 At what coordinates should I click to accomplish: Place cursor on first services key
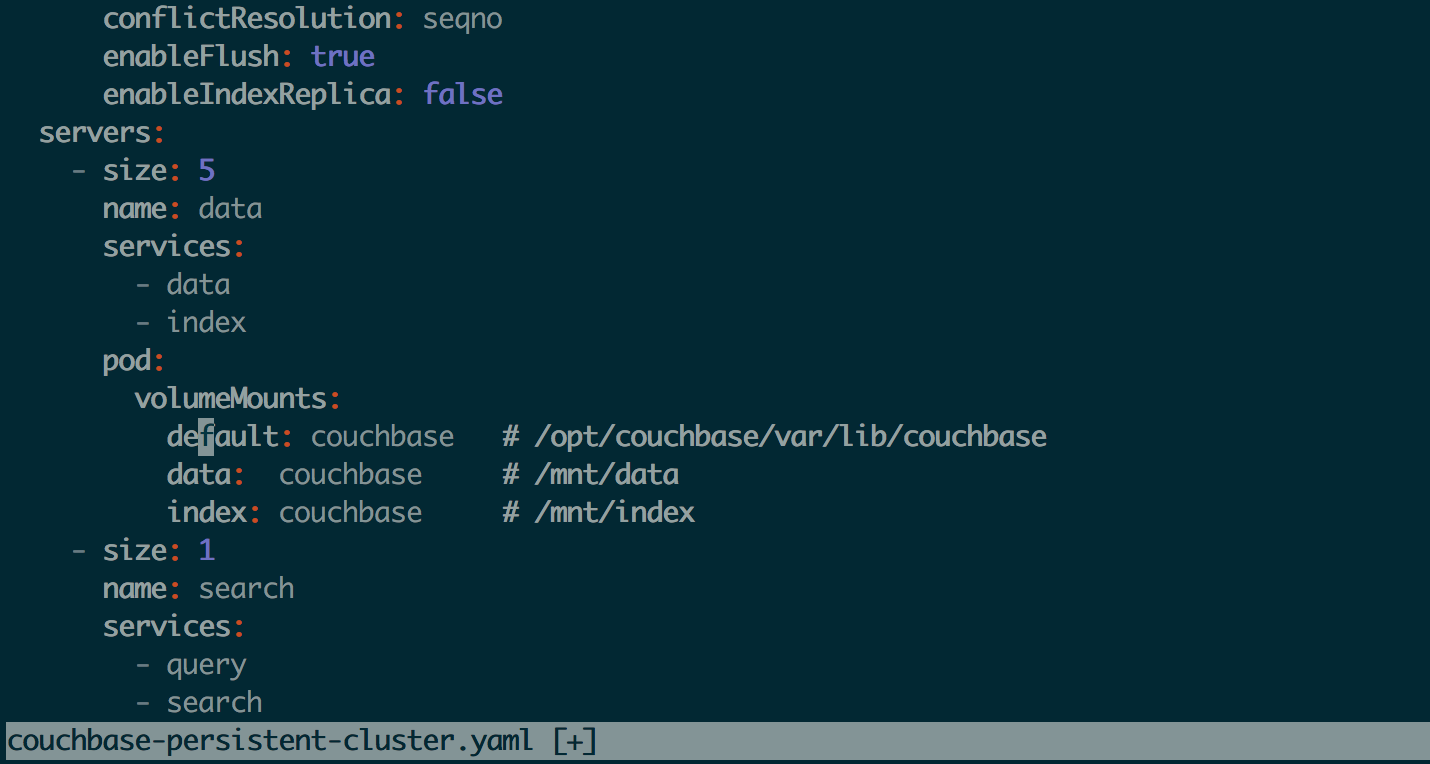[x=167, y=246]
